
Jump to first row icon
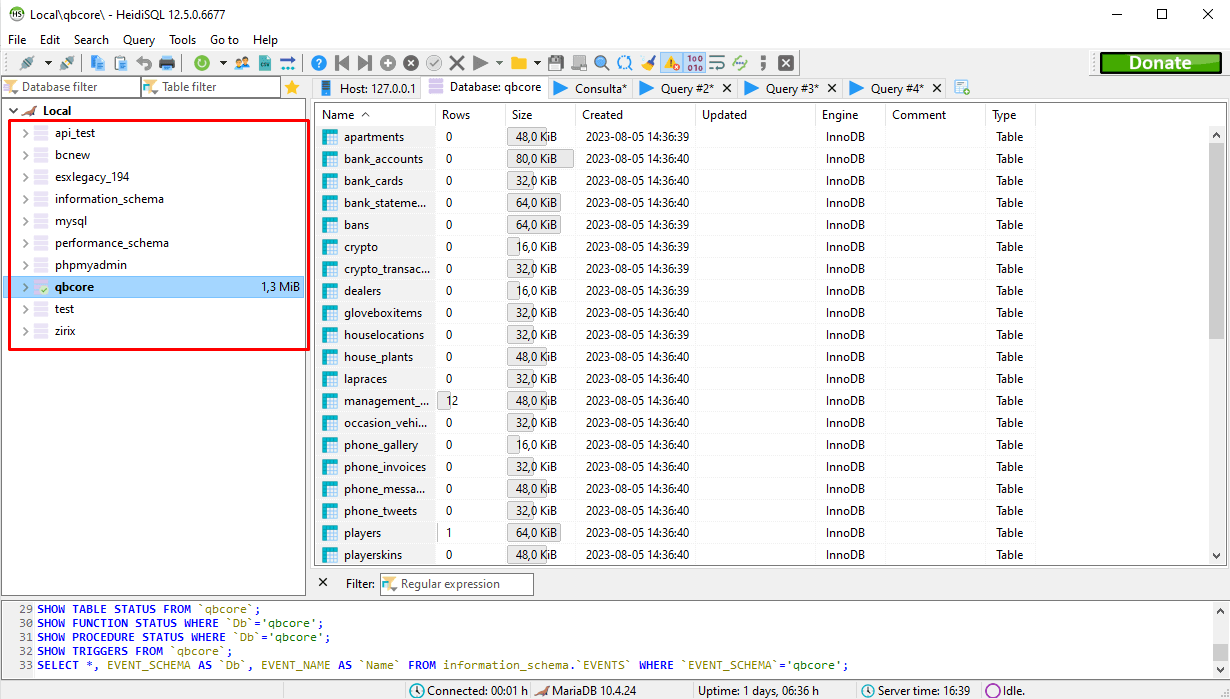342,63
